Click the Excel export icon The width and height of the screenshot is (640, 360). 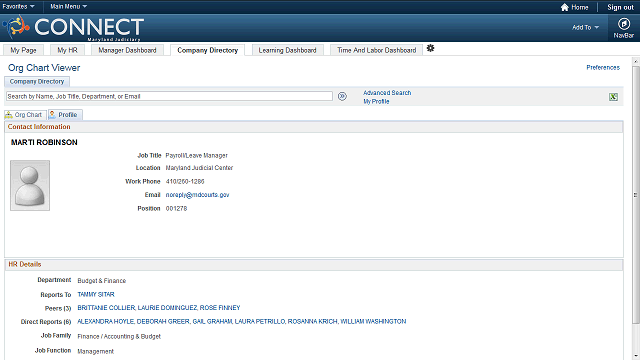pos(613,97)
